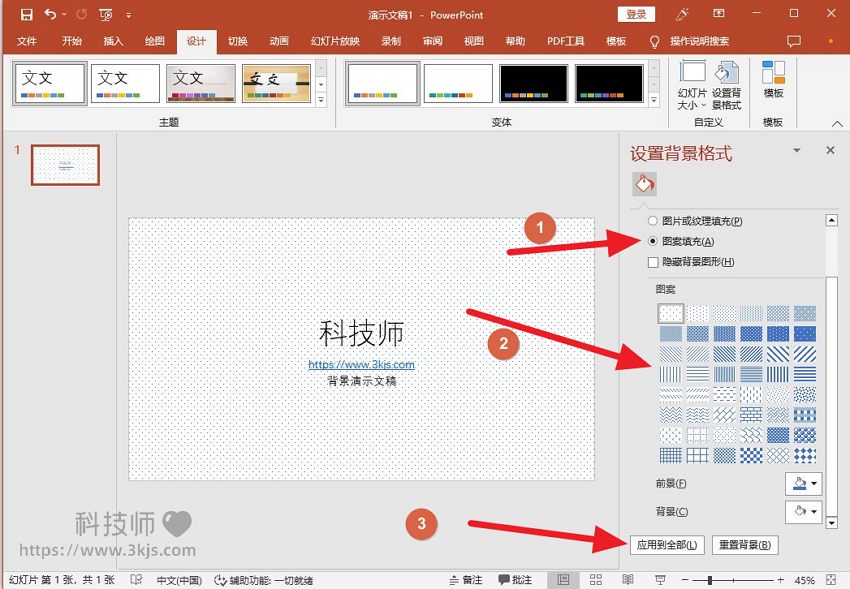Screen dimensions: 850x589
Task: Select Picture or texture fill (图片或纹理填充) radio
Action: tap(653, 221)
